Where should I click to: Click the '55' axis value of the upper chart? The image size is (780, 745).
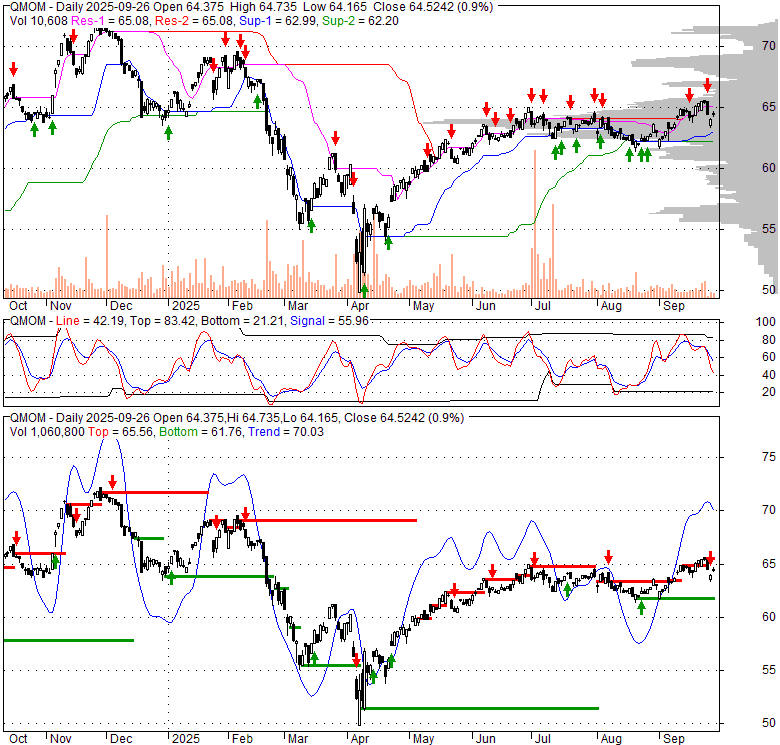[x=769, y=229]
